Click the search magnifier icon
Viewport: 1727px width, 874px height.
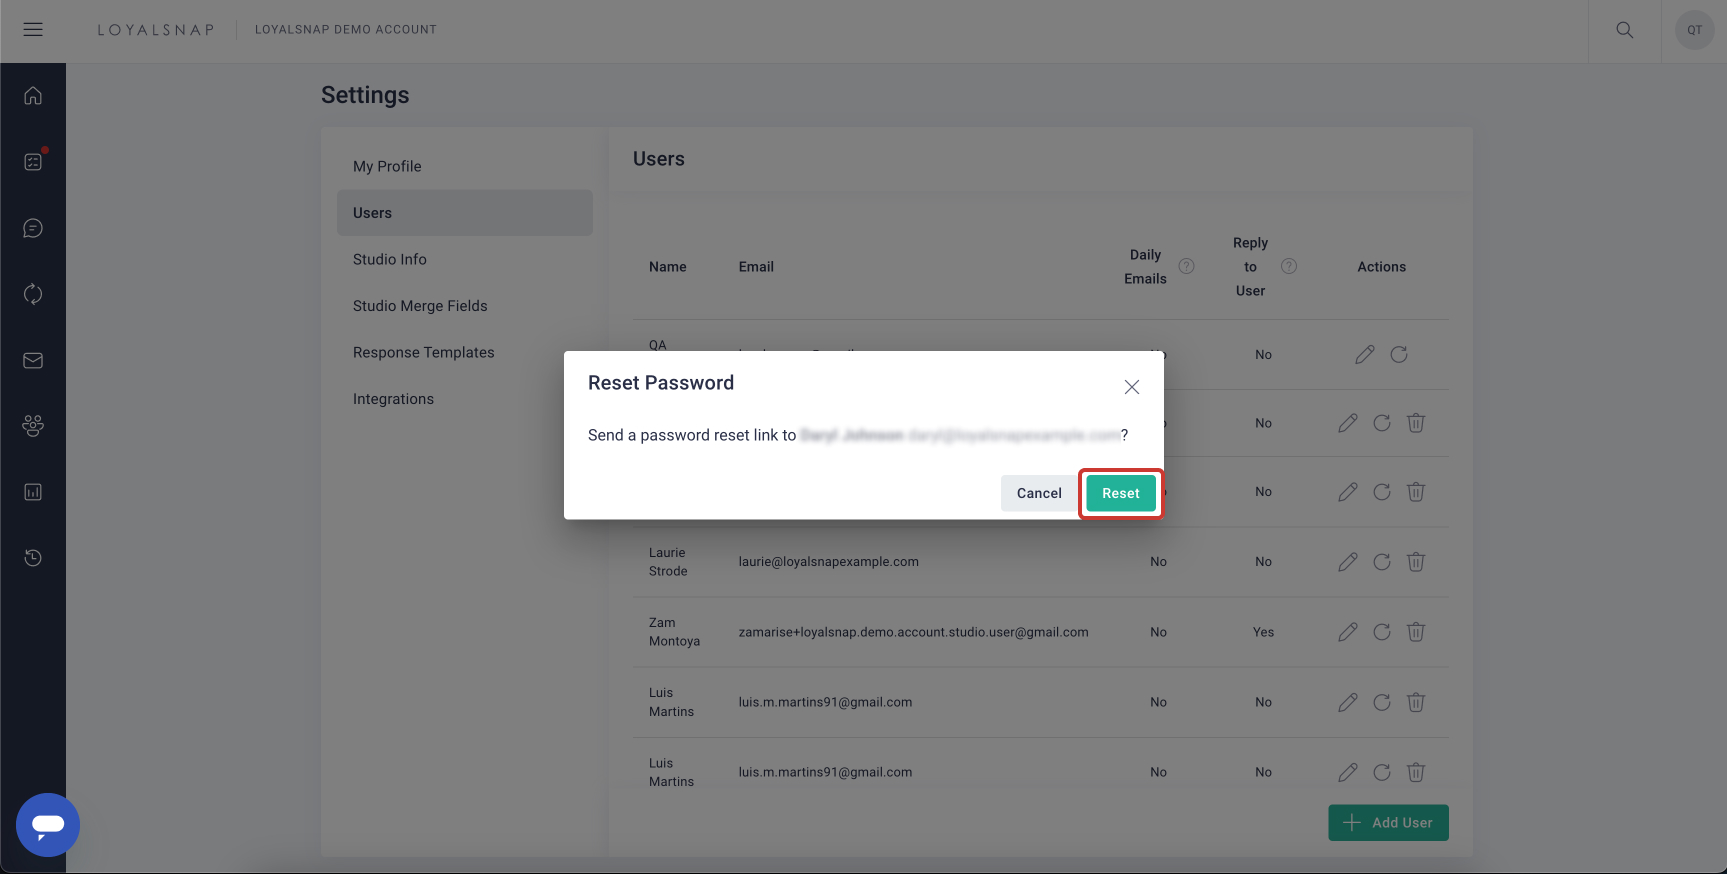[1624, 30]
